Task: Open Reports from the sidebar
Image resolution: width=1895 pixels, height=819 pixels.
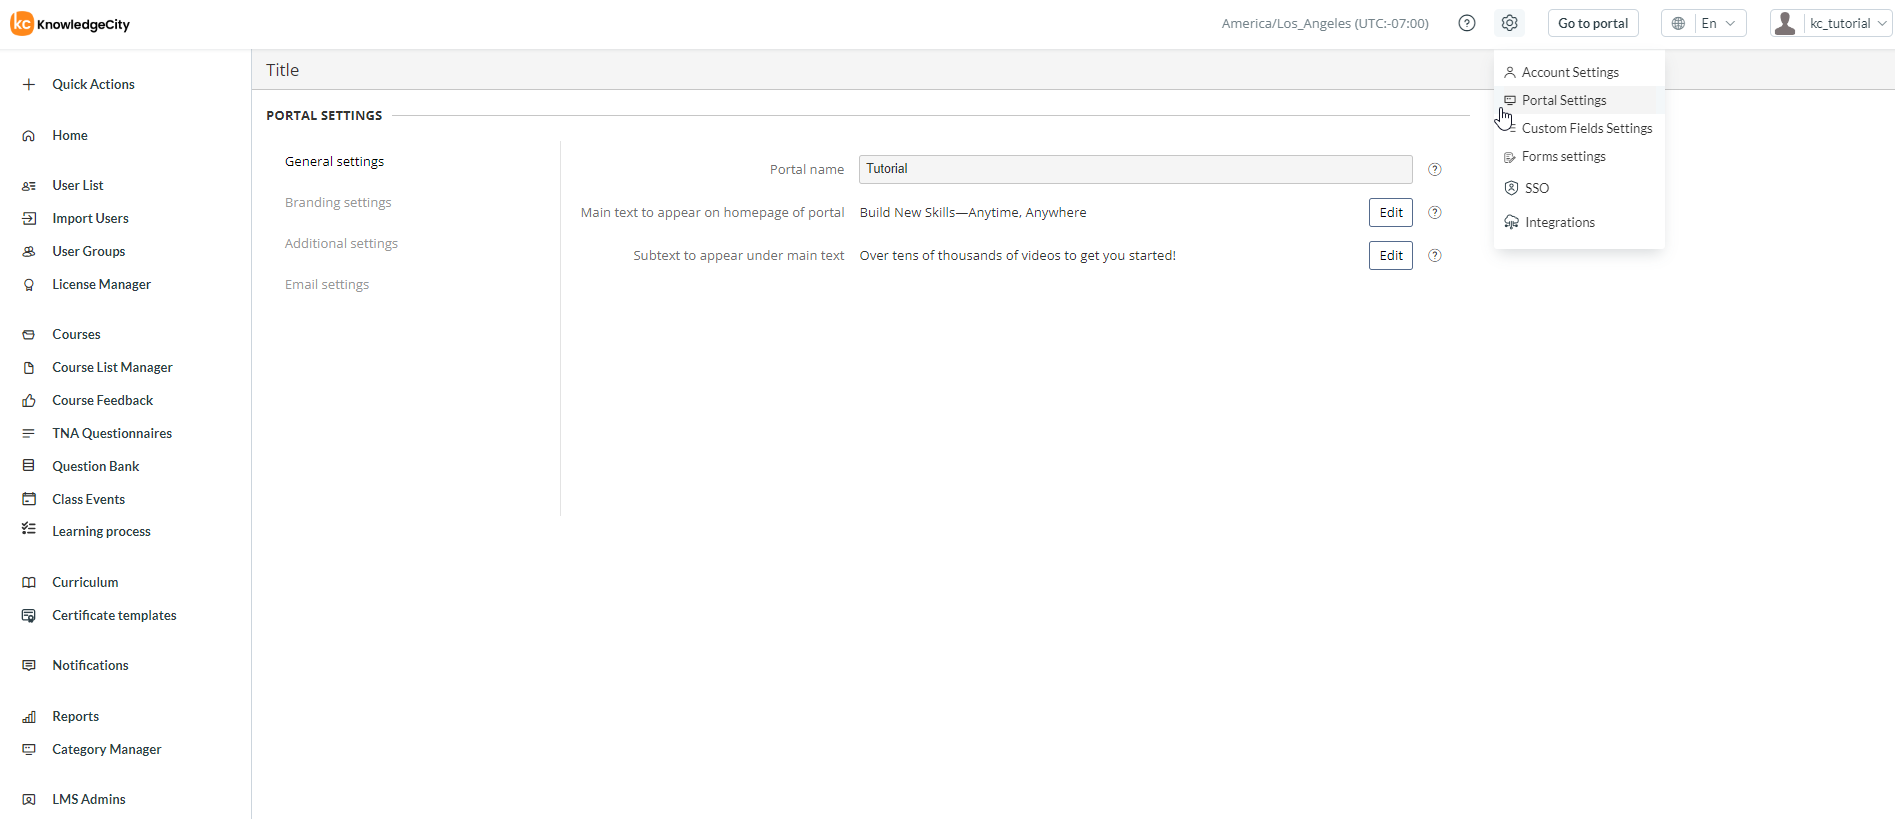Action: coord(75,716)
